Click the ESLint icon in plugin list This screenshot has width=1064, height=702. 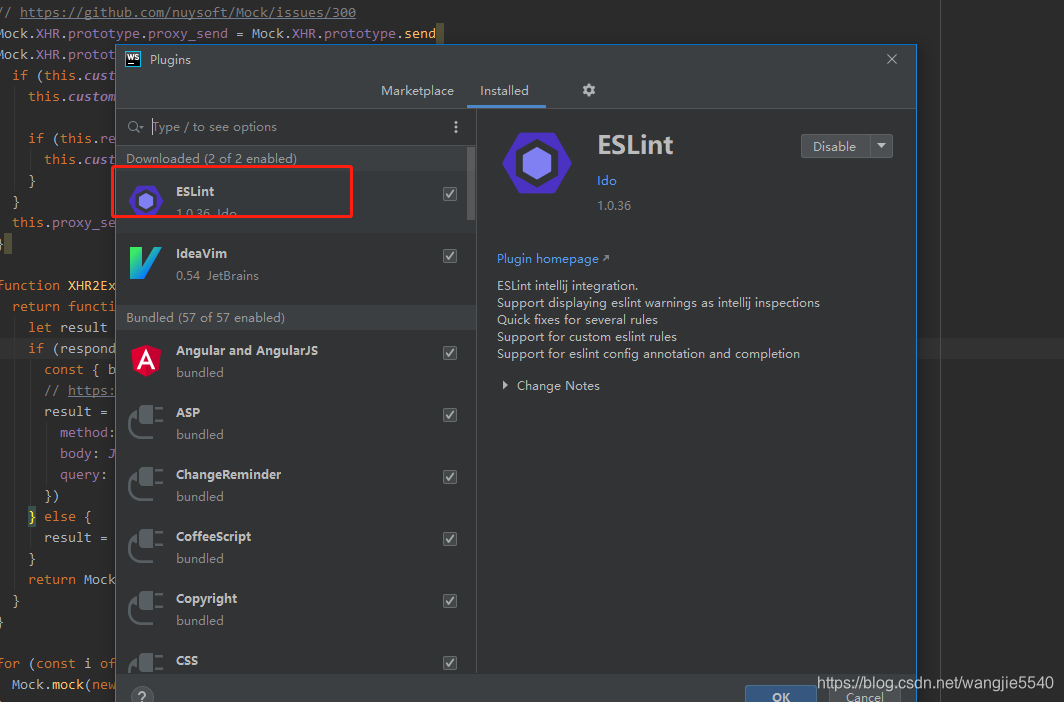click(146, 200)
